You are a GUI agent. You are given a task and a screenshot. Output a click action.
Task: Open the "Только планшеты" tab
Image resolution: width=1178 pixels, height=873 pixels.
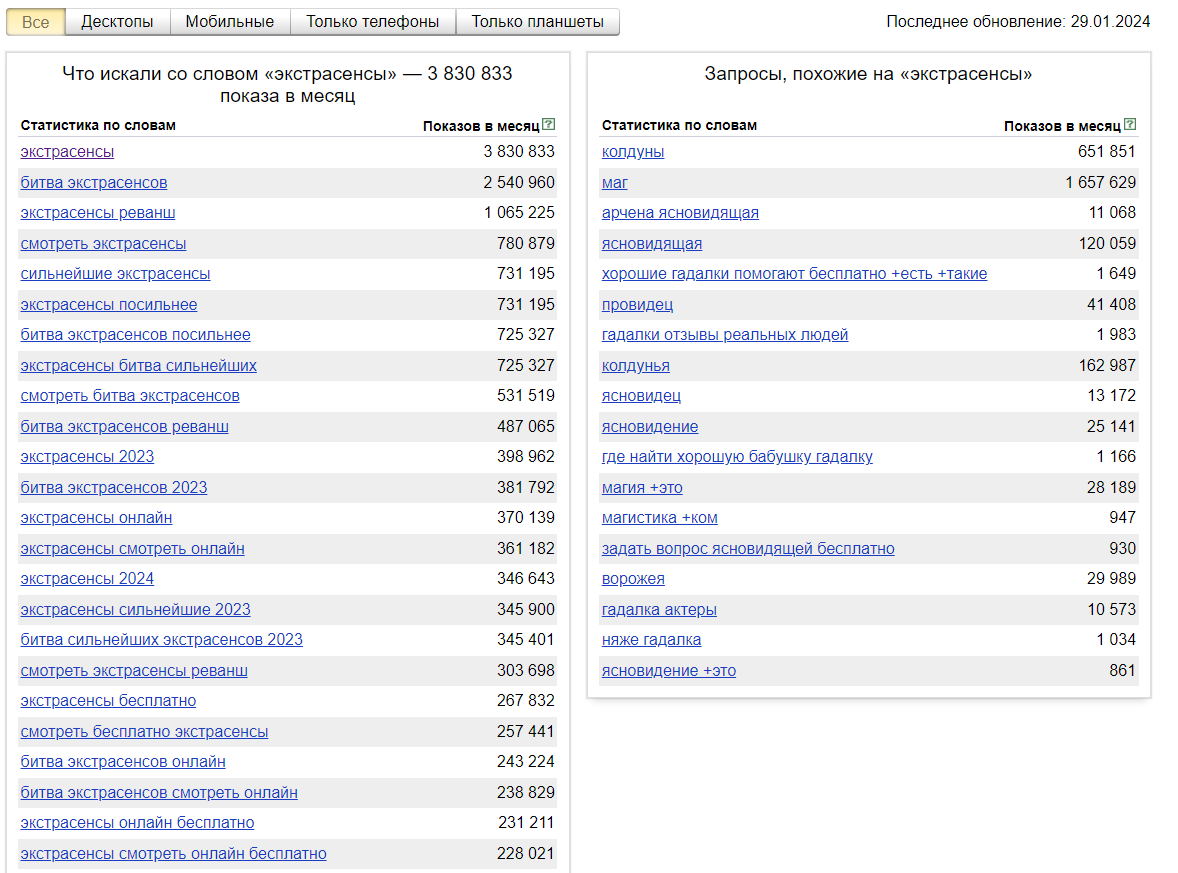538,22
